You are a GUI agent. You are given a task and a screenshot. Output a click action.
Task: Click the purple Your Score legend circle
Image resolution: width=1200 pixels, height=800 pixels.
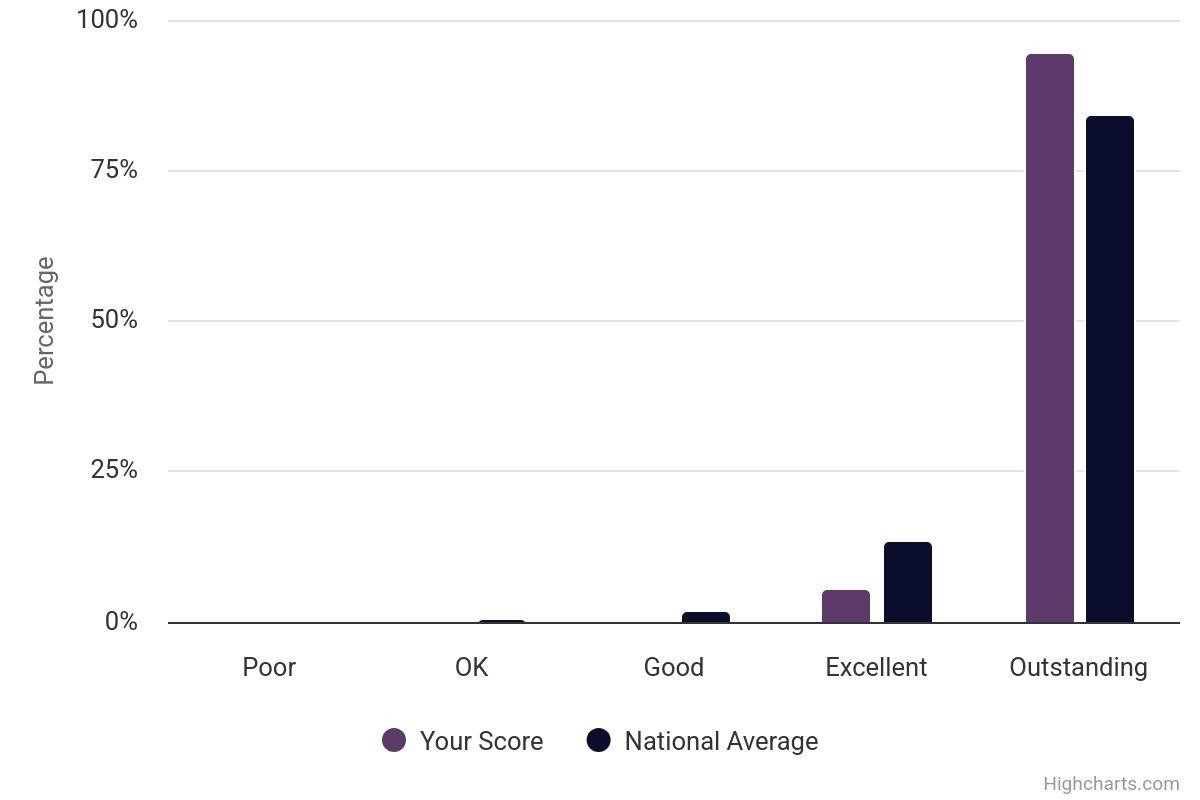(394, 741)
